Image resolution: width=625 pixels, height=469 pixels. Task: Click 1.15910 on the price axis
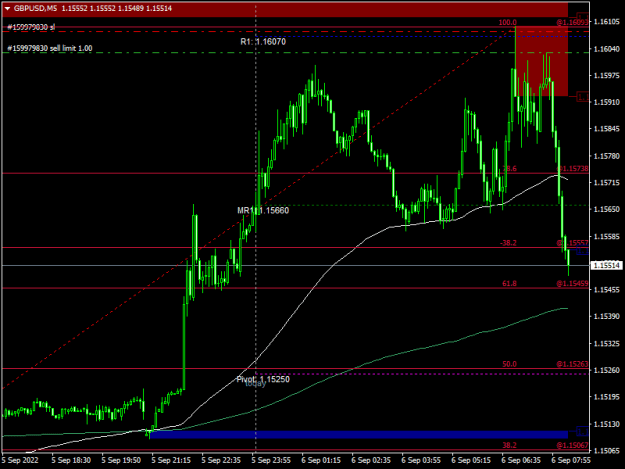[x=607, y=102]
